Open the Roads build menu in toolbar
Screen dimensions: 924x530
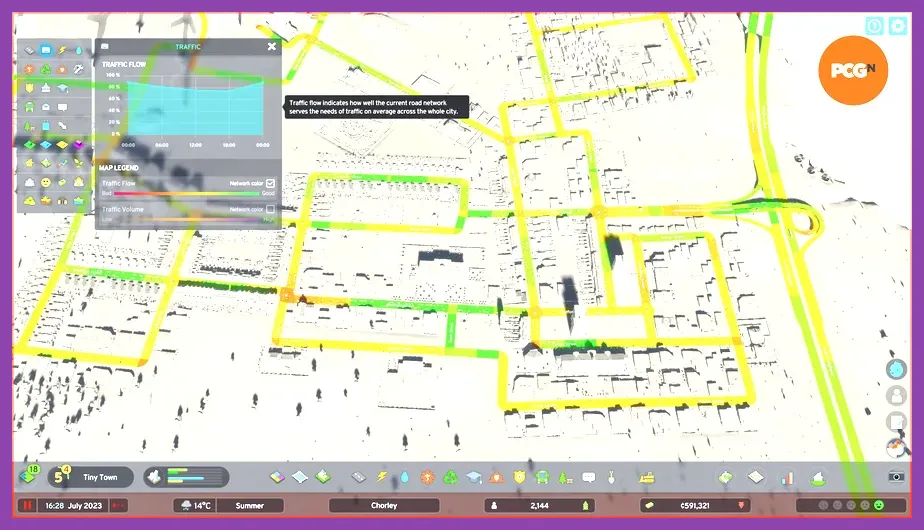point(358,476)
